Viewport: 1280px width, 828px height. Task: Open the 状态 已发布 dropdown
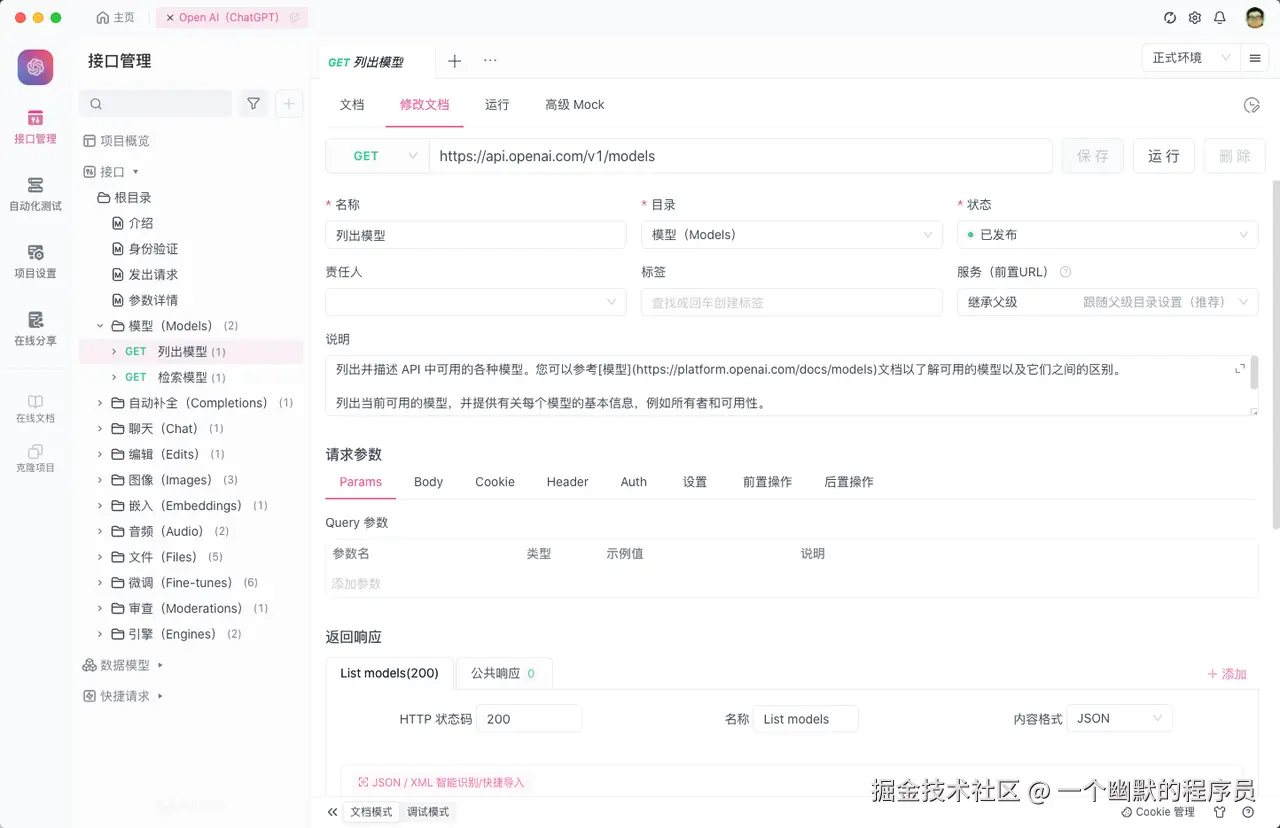[1107, 235]
